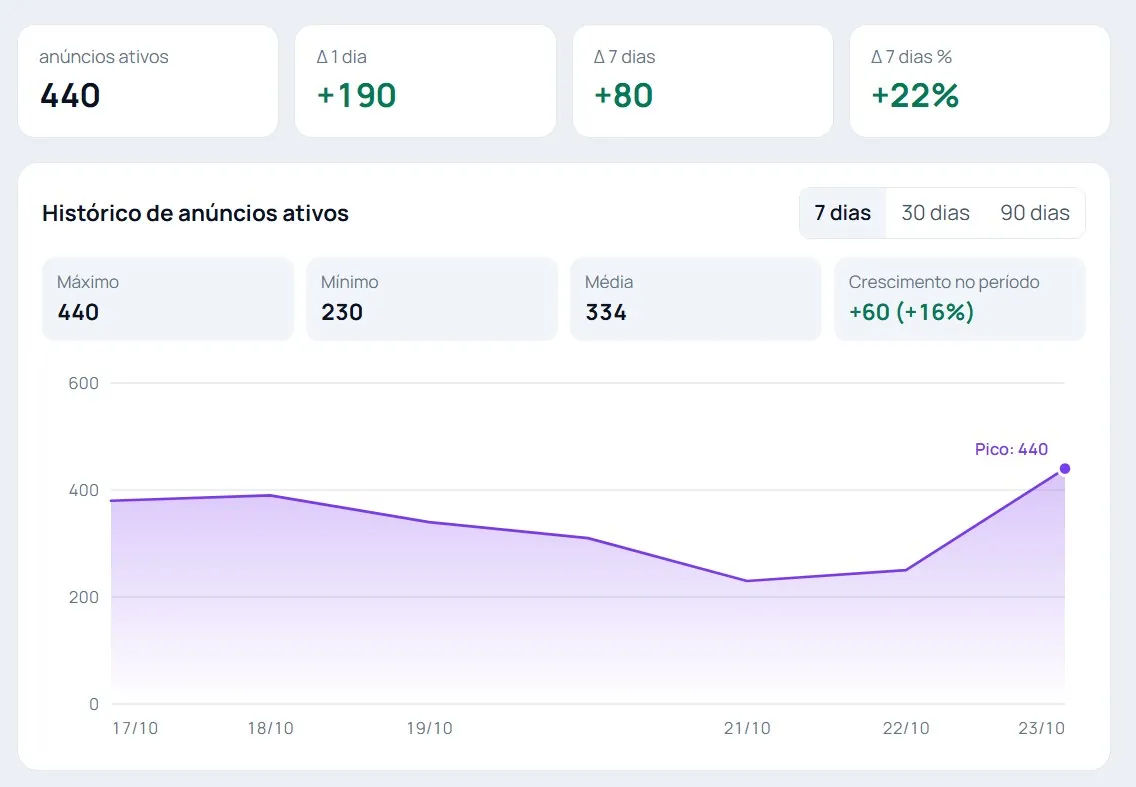Click the "Δ 7 dias %" card label
Screen dimensions: 1136x787
click(x=911, y=57)
